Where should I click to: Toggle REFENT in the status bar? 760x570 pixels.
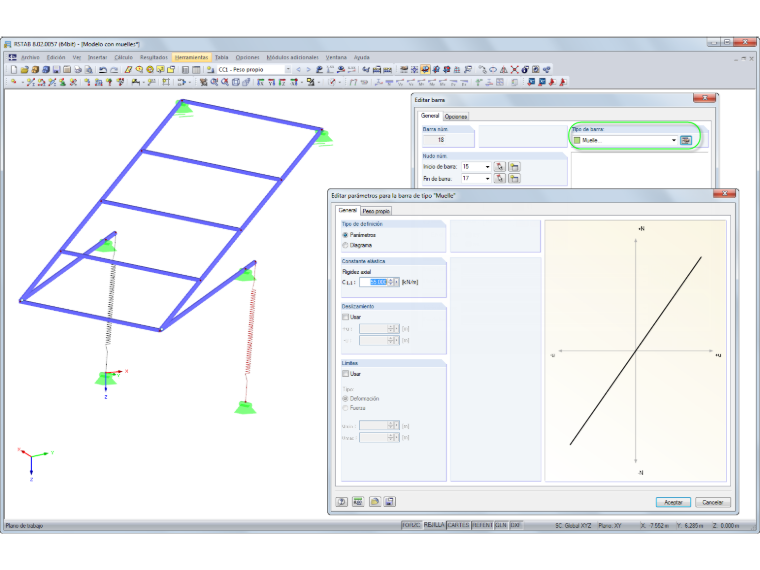click(482, 525)
